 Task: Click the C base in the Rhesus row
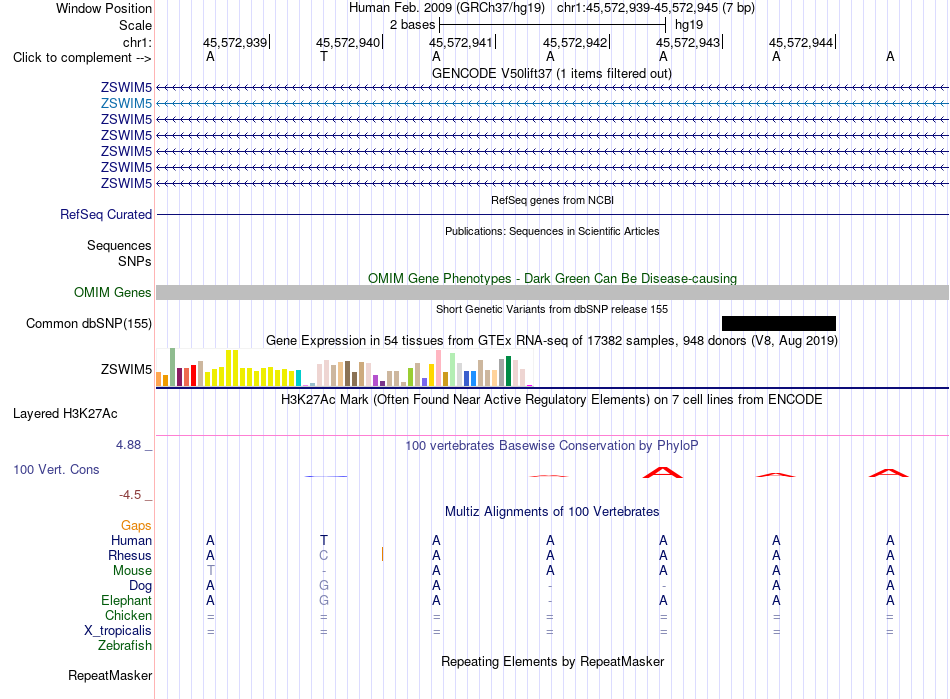pos(324,555)
